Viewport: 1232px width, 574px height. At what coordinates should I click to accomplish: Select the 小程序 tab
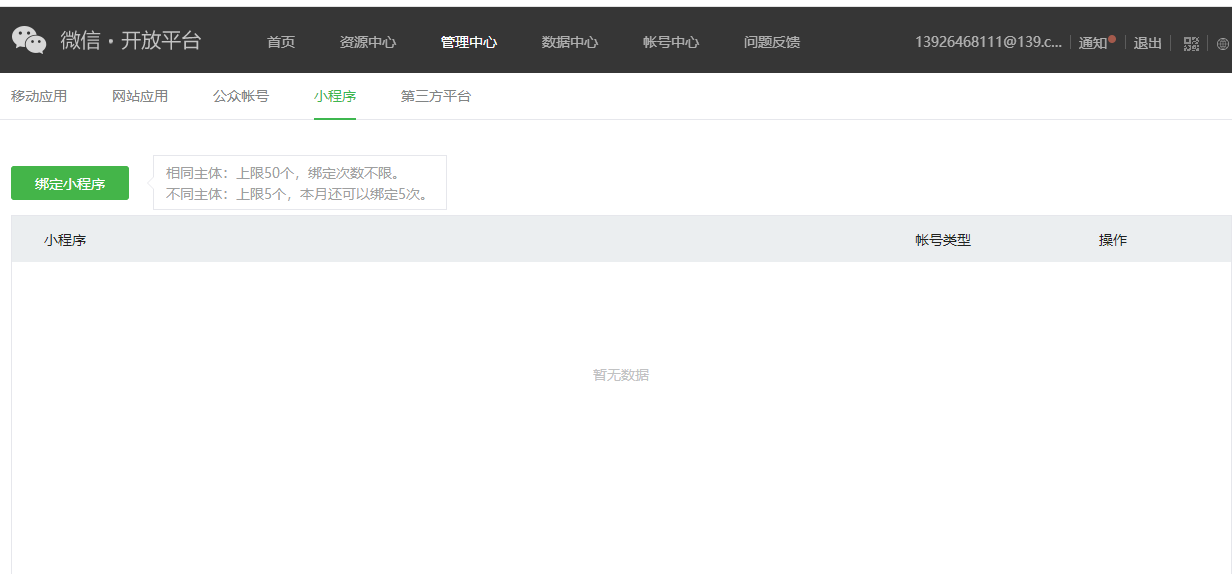[335, 96]
